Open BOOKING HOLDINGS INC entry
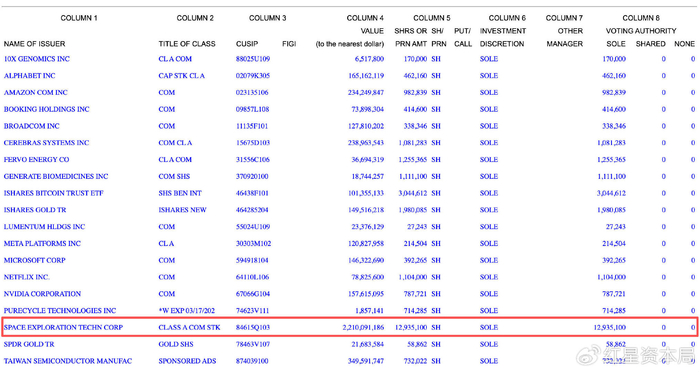The width and height of the screenshot is (700, 372). [x=46, y=109]
